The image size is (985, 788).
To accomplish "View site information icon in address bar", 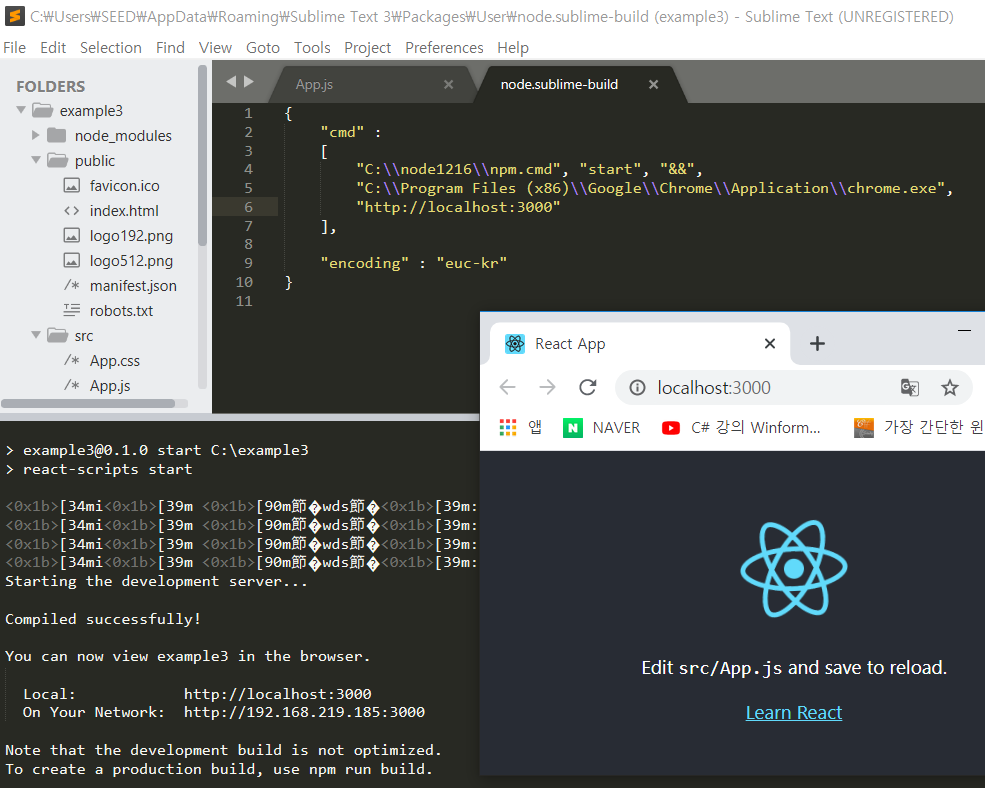I will point(637,388).
